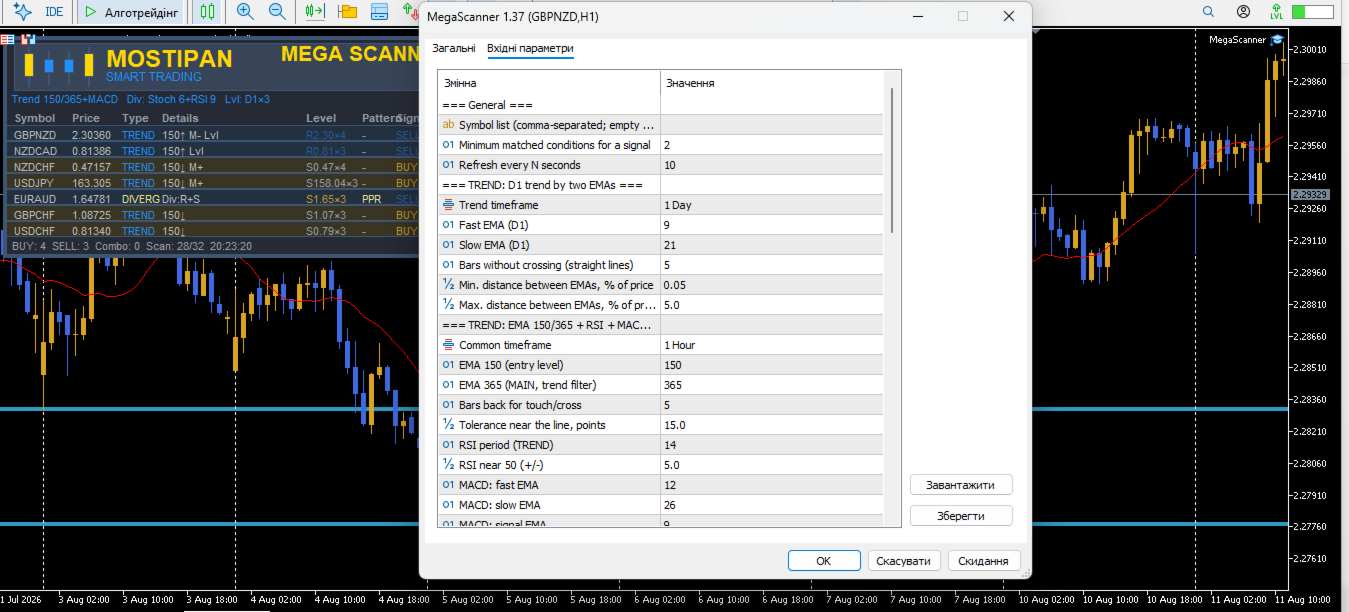Click the parameters list vertical scrollbar
1349x612 pixels.
891,160
